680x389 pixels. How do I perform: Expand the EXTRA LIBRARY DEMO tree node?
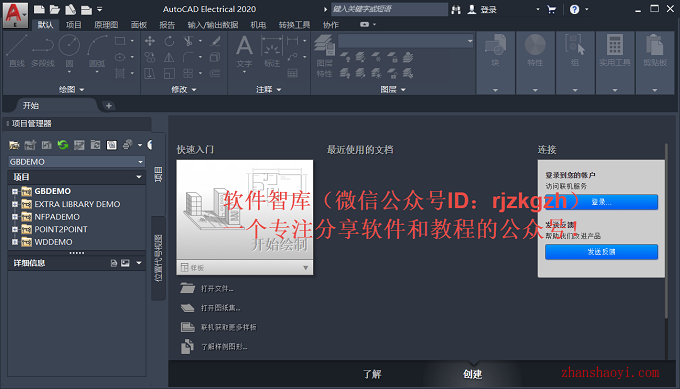[15, 204]
